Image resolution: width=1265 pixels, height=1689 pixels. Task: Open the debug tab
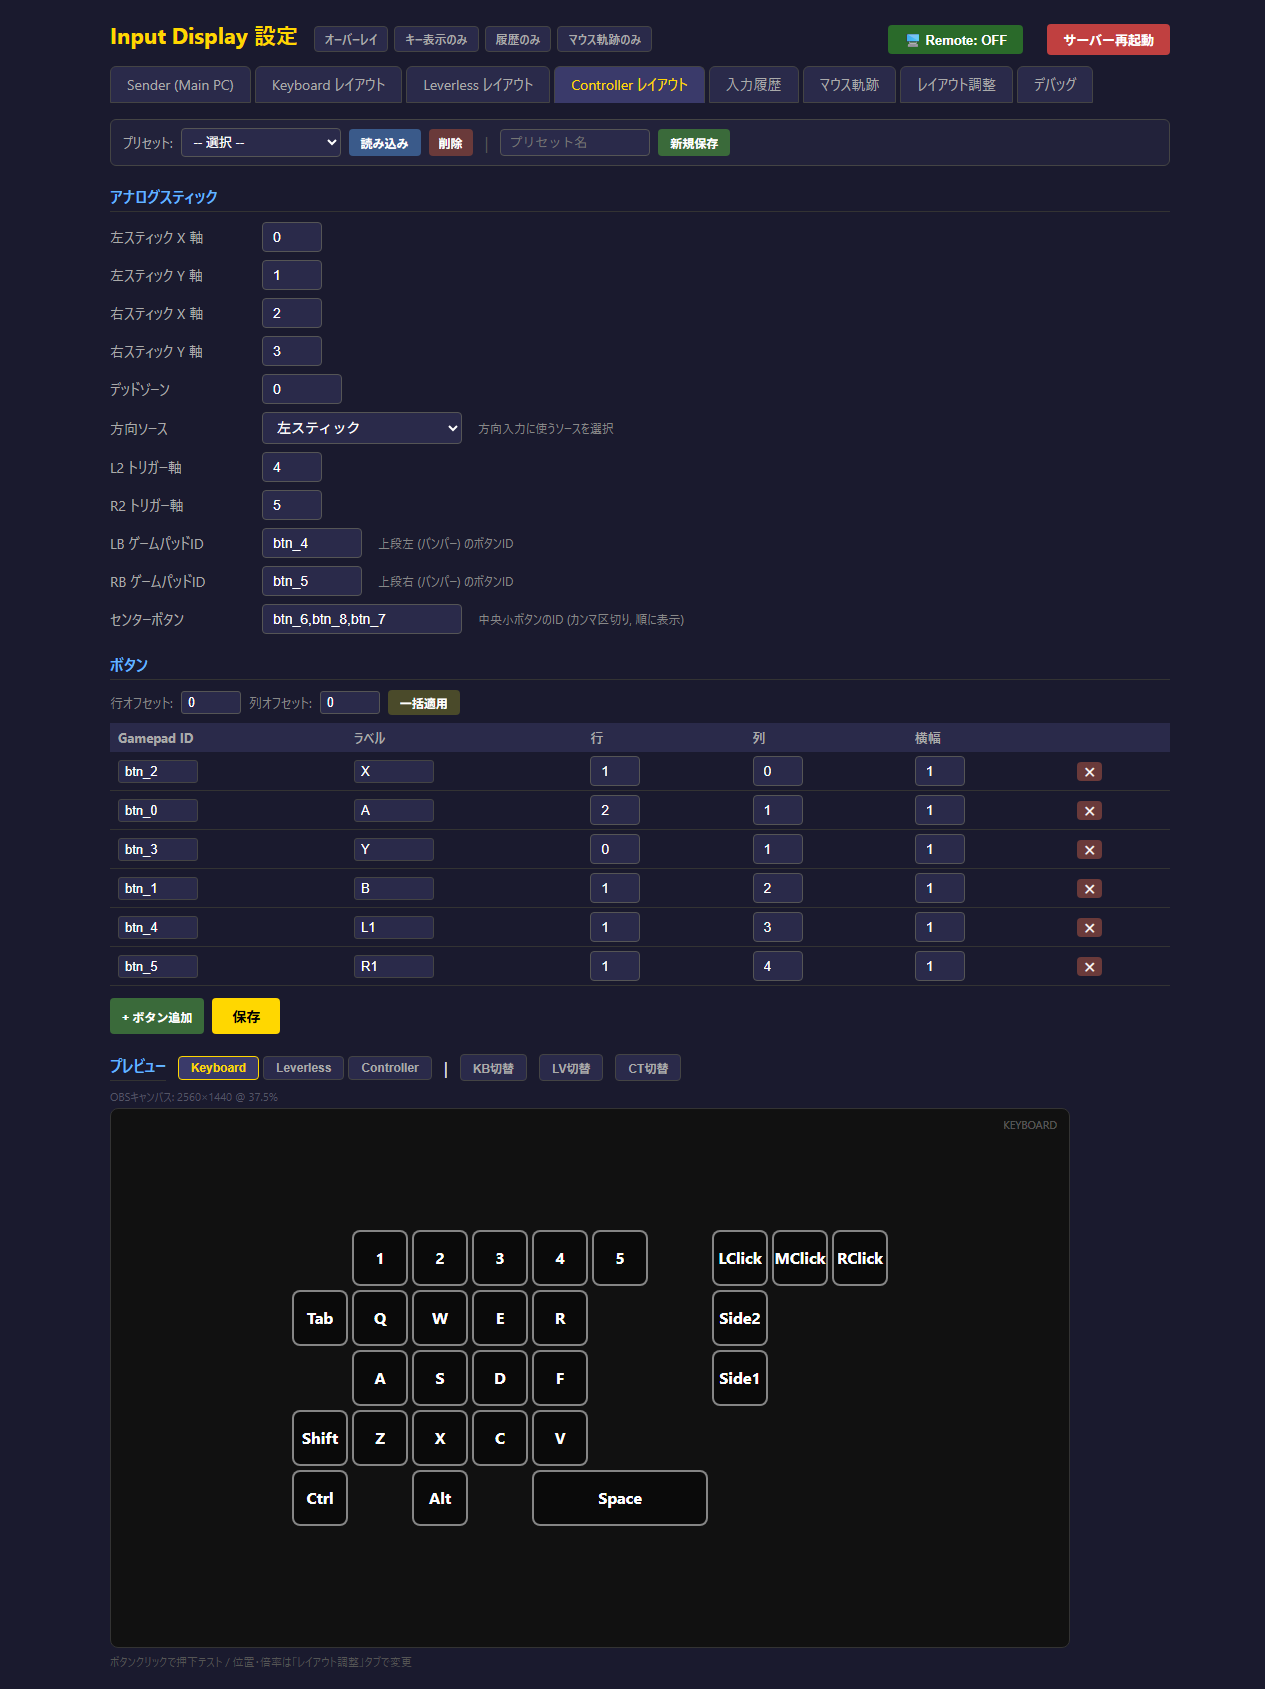point(1054,85)
